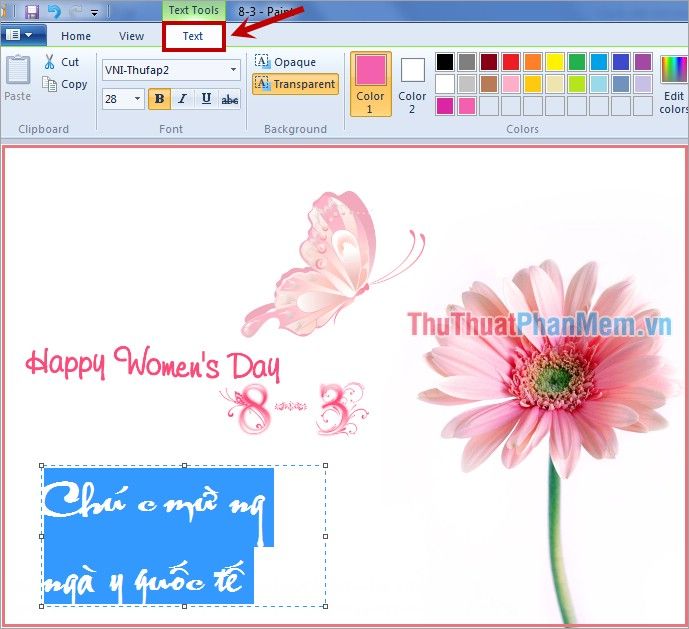Open Edit colors dialog

pos(674,84)
